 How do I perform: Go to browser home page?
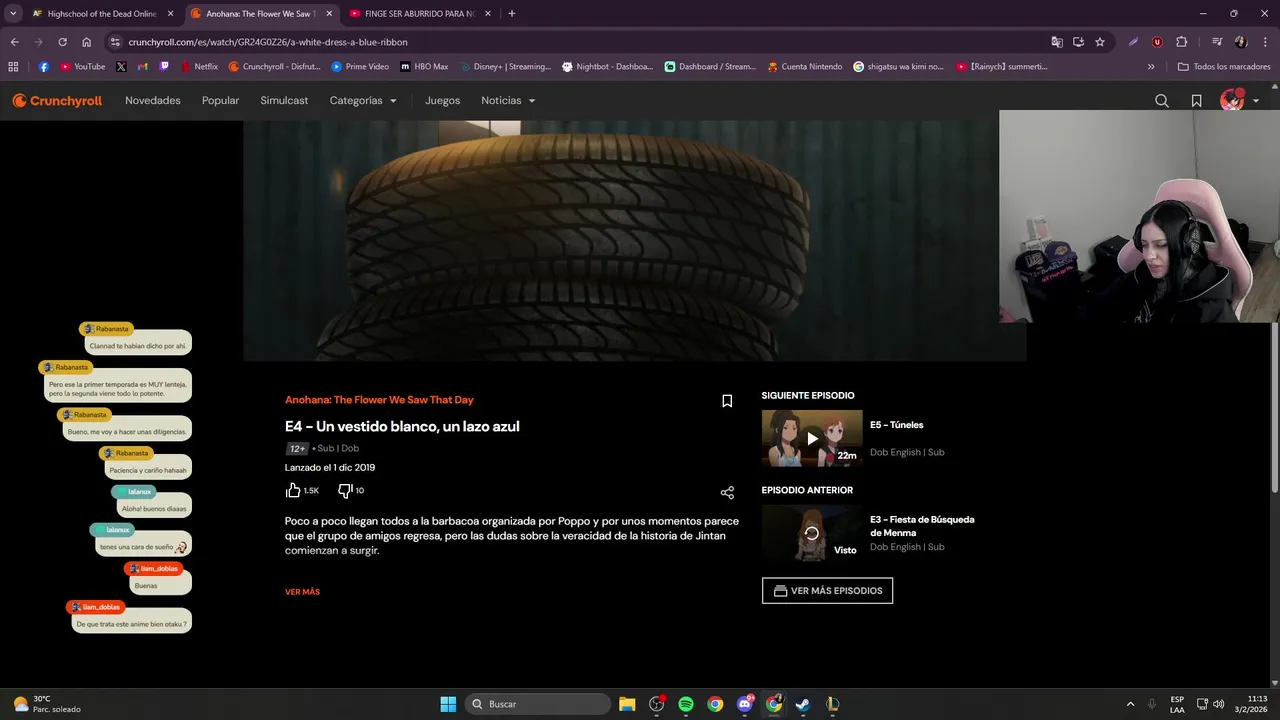pos(87,42)
